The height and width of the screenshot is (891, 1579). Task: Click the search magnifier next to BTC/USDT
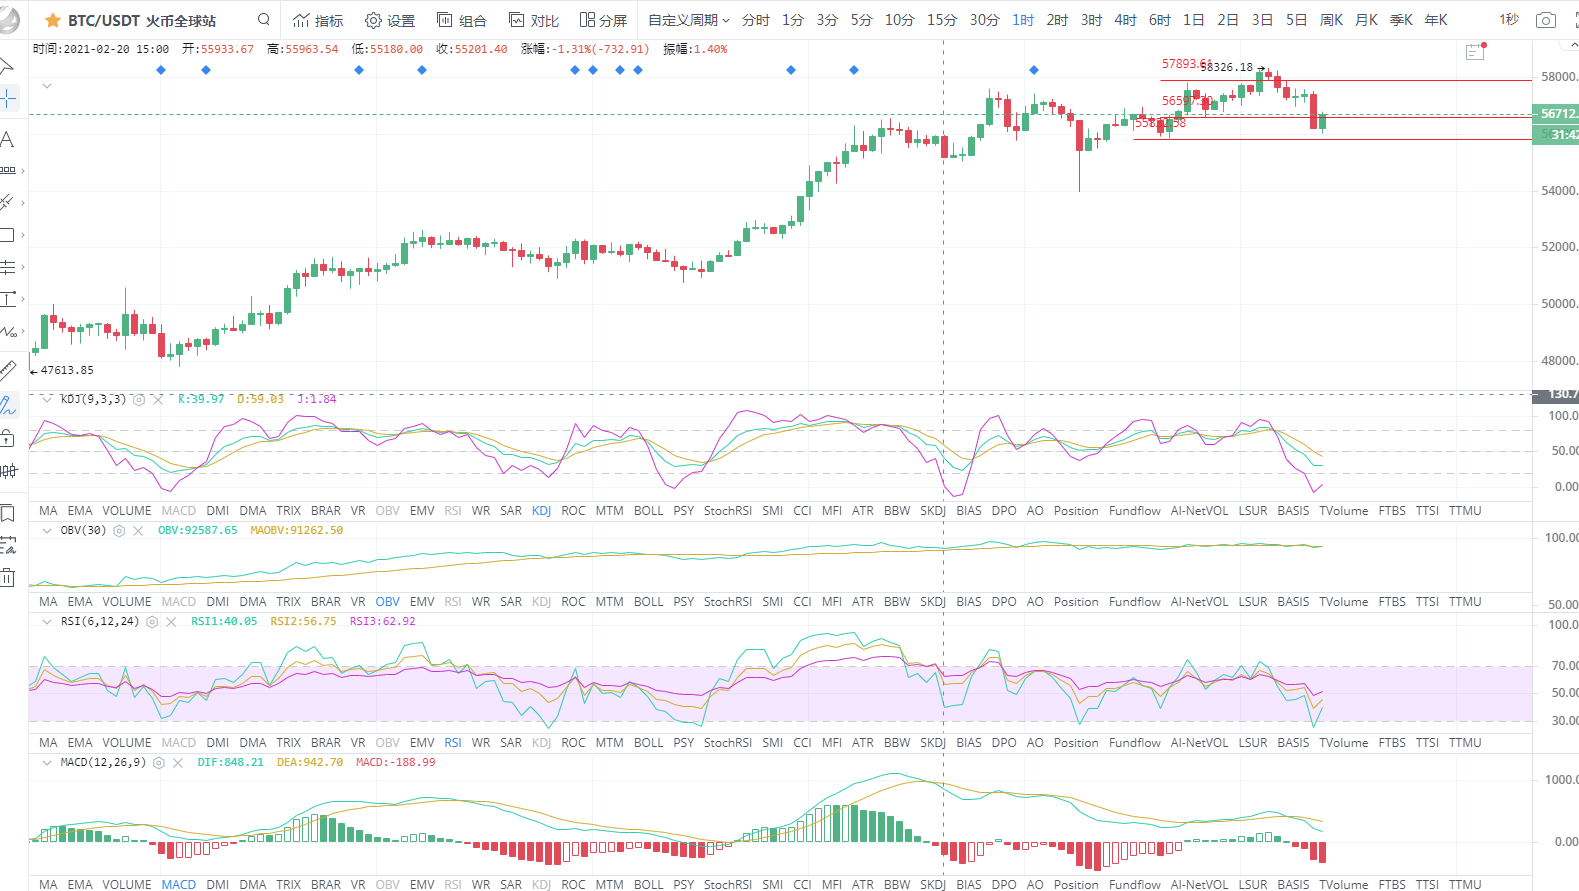(264, 19)
